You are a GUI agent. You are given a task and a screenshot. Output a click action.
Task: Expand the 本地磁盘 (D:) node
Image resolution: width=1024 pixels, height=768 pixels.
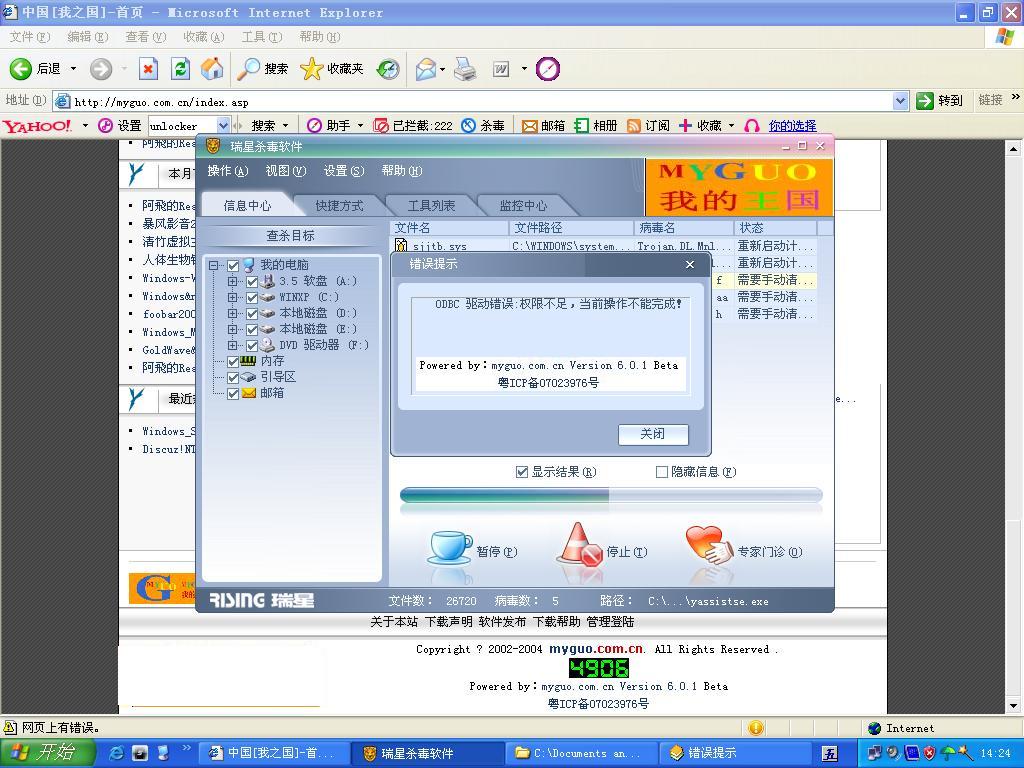[232, 313]
